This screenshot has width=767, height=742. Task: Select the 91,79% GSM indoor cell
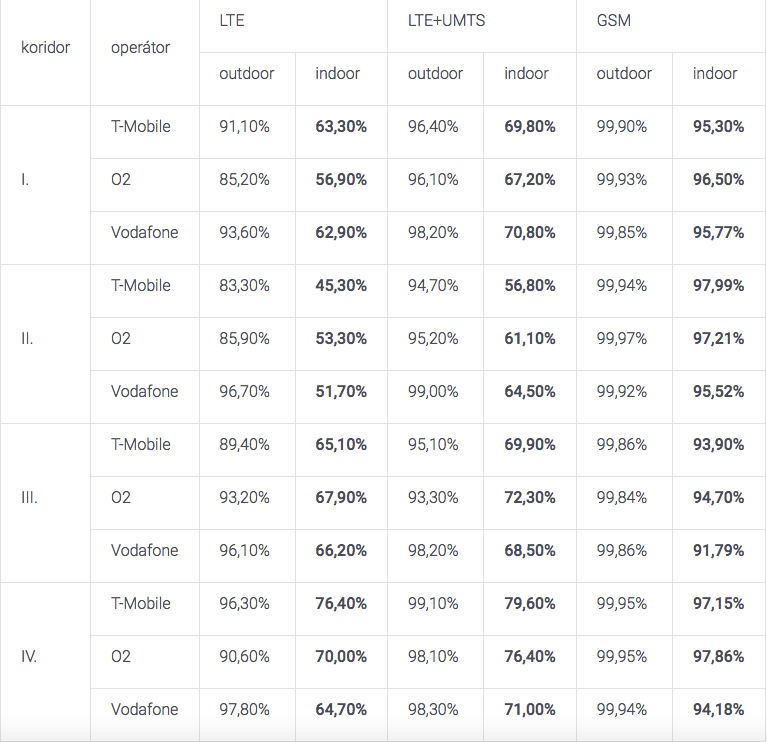point(718,550)
